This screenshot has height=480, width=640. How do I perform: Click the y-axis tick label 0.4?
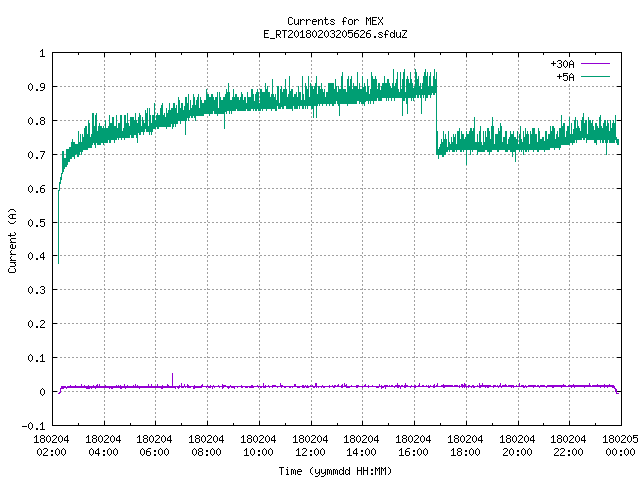36,256
